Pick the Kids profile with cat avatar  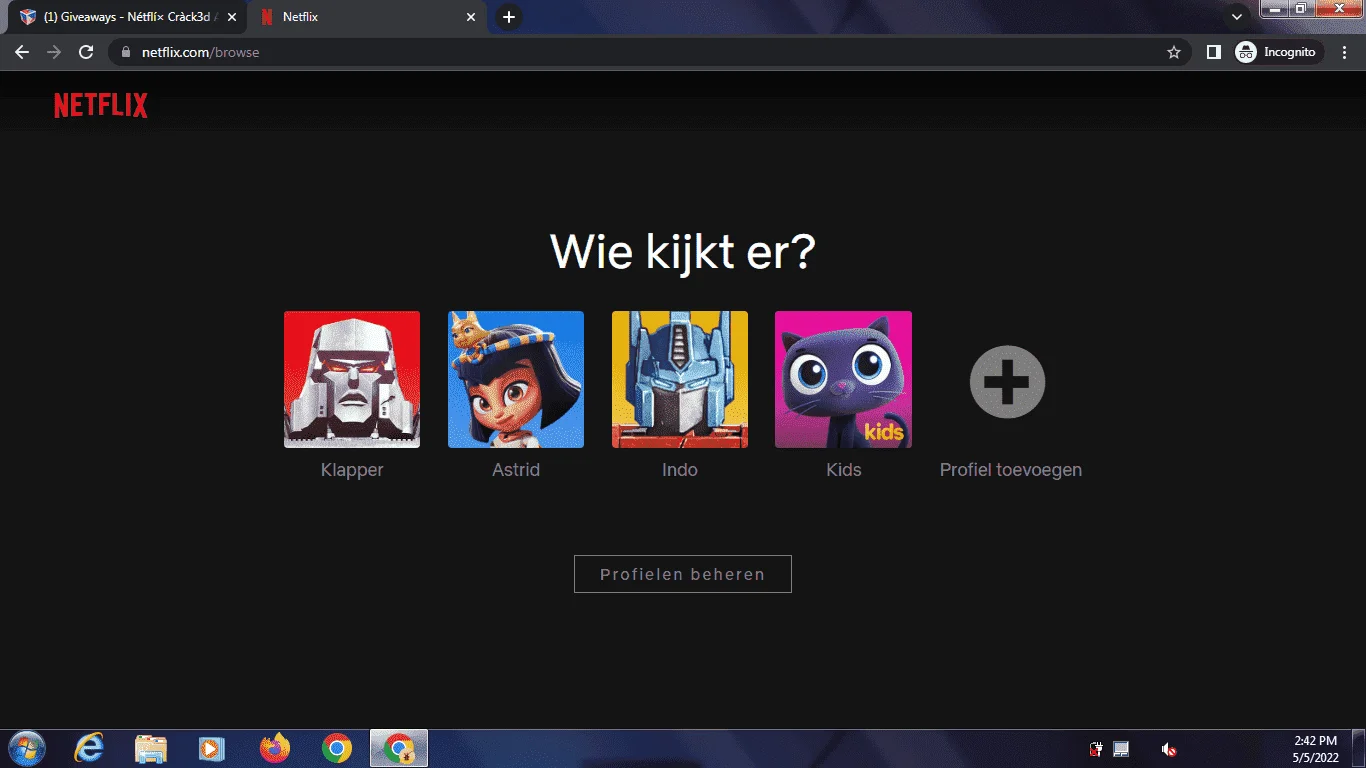[843, 379]
